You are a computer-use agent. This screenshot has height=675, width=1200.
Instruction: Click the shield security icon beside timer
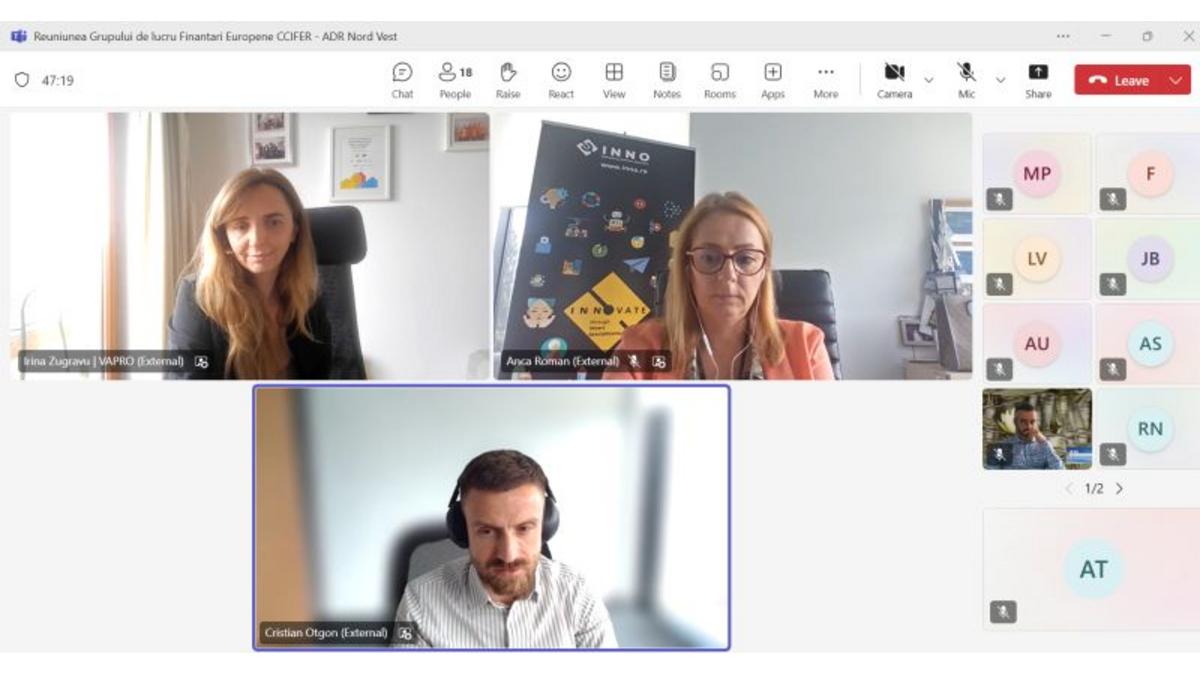click(x=22, y=80)
